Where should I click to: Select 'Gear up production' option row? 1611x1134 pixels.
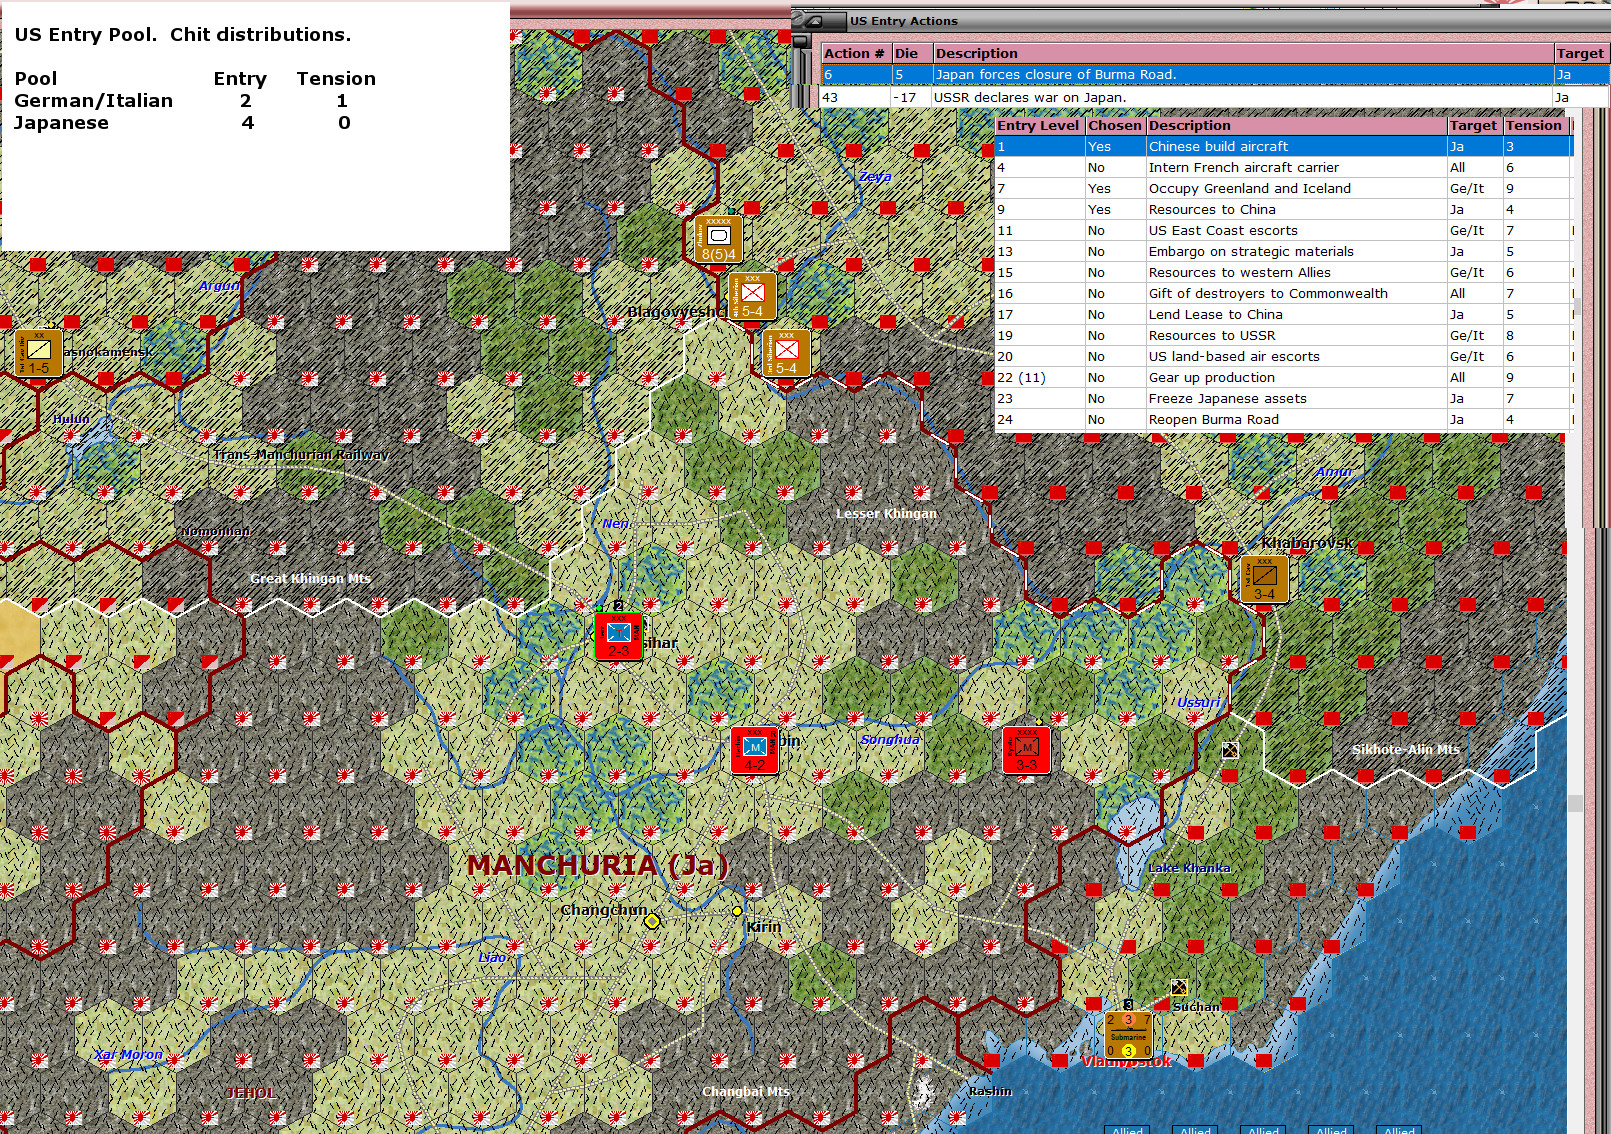1283,377
